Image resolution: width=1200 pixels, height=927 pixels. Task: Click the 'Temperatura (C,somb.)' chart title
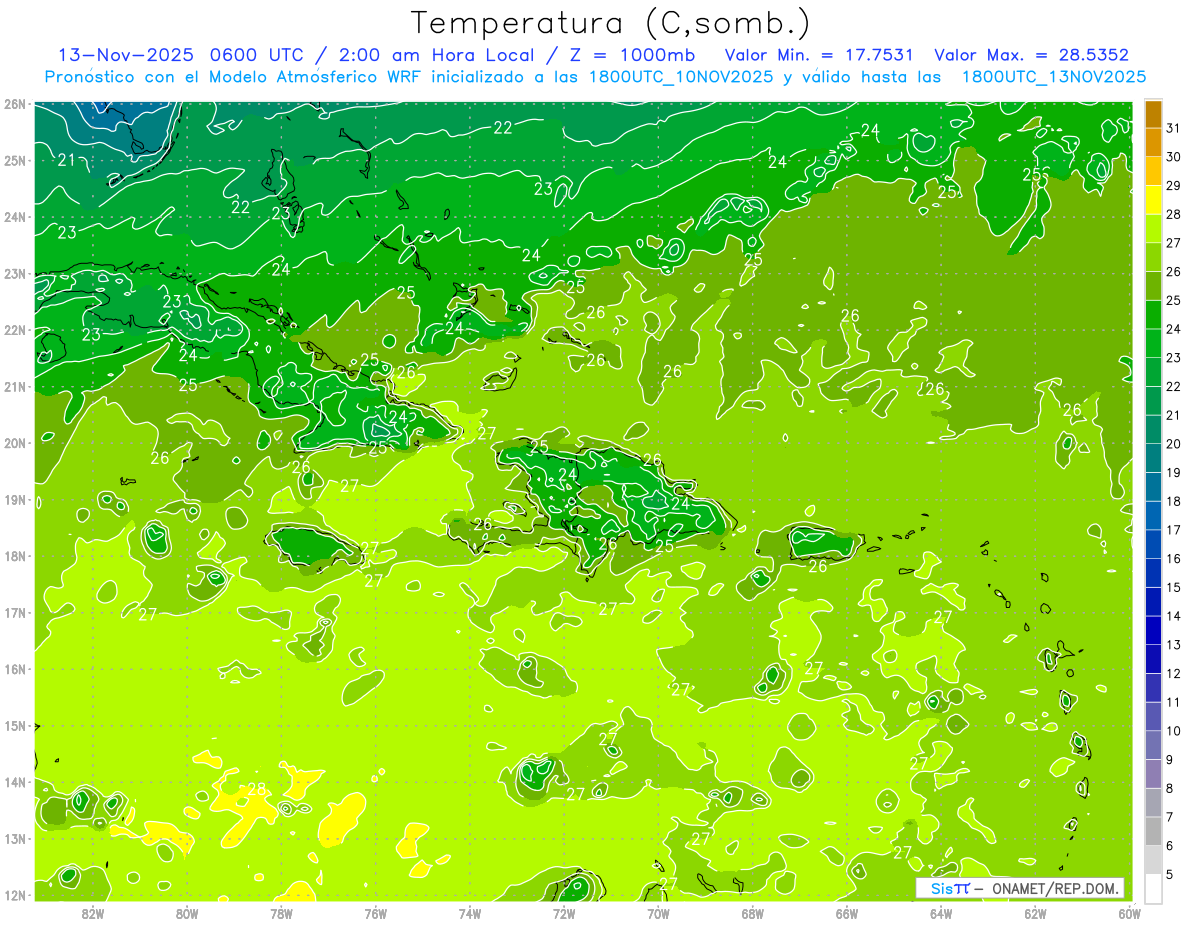coord(611,23)
